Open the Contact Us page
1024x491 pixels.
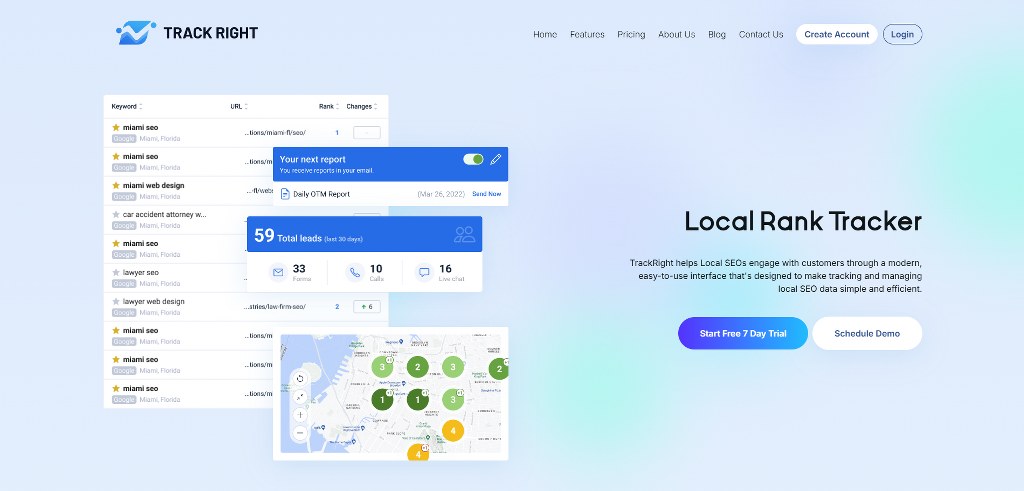761,35
